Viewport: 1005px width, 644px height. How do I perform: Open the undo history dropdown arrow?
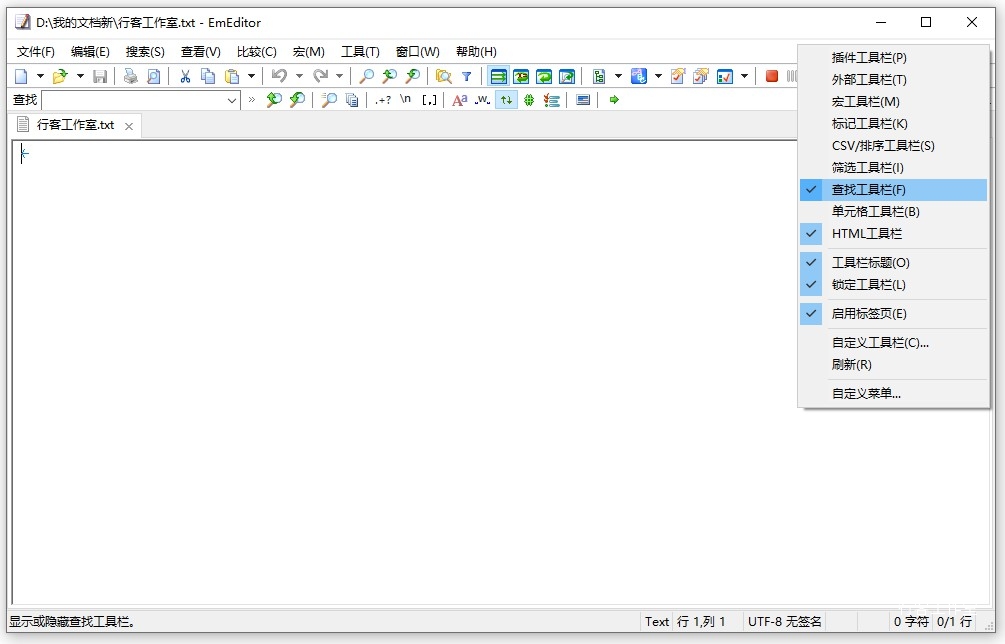click(x=299, y=77)
